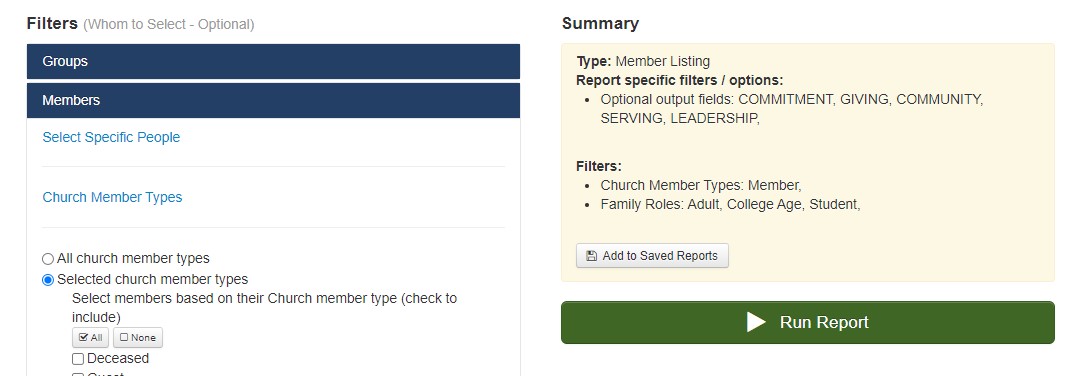
Task: Toggle the Church Member Types section link
Action: coord(112,197)
